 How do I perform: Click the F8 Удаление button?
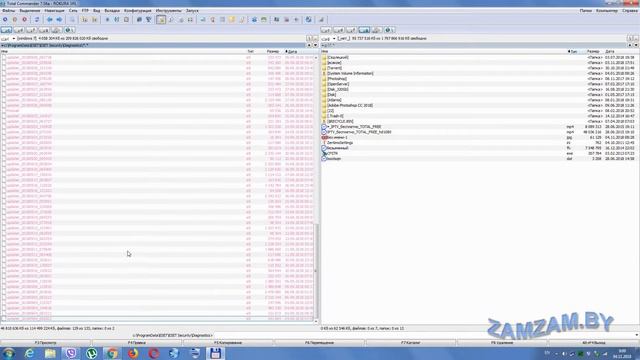click(502, 343)
